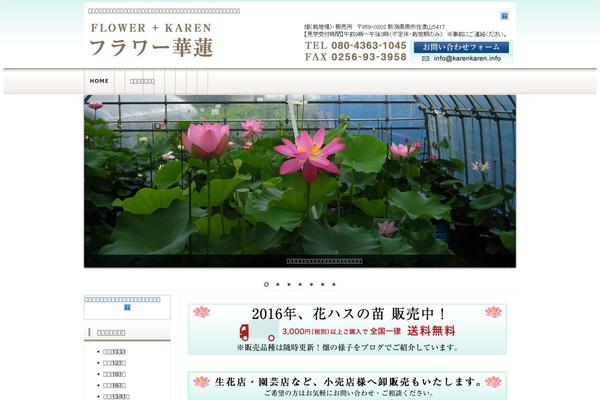Click the third link in the sidebar list
The height and width of the screenshot is (400, 600).
click(114, 374)
